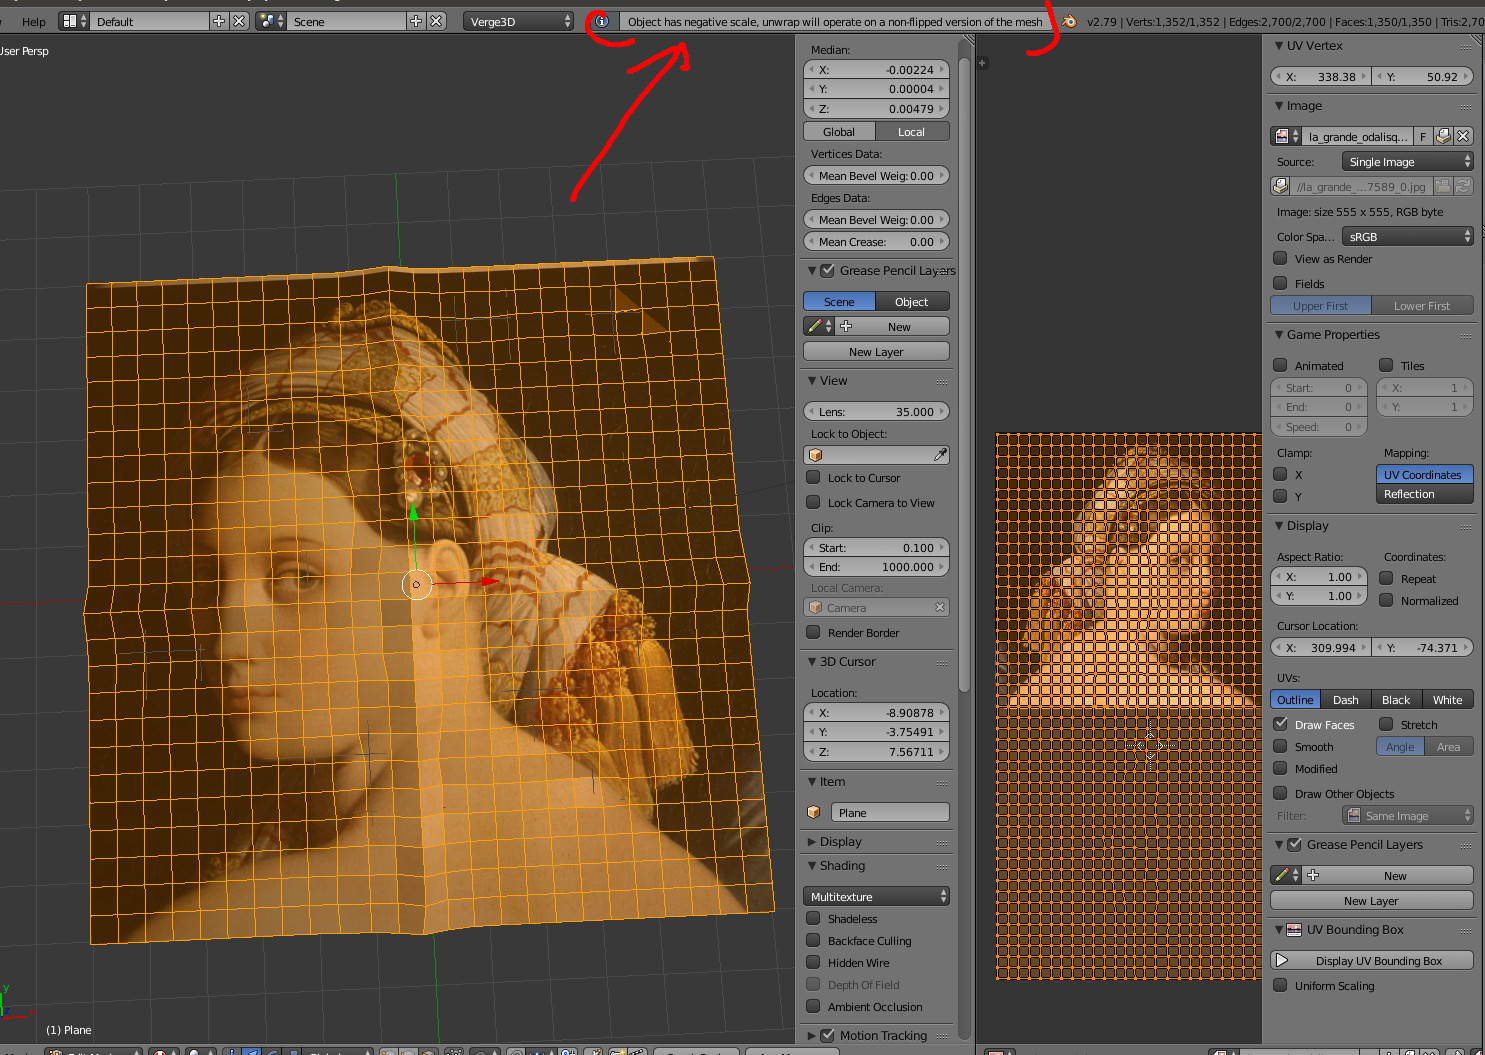Image resolution: width=1485 pixels, height=1055 pixels.
Task: Pack image using icon beside F button
Action: (x=1443, y=136)
